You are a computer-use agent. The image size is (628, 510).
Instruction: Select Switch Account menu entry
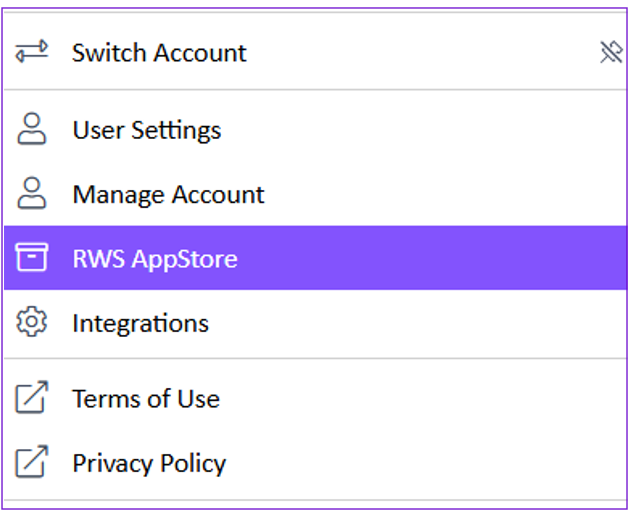coord(315,52)
